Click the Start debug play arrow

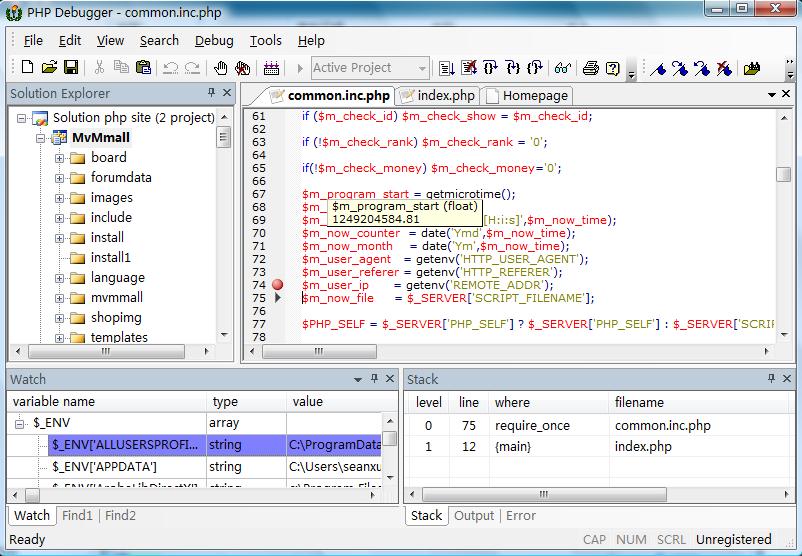pyautogui.click(x=300, y=68)
